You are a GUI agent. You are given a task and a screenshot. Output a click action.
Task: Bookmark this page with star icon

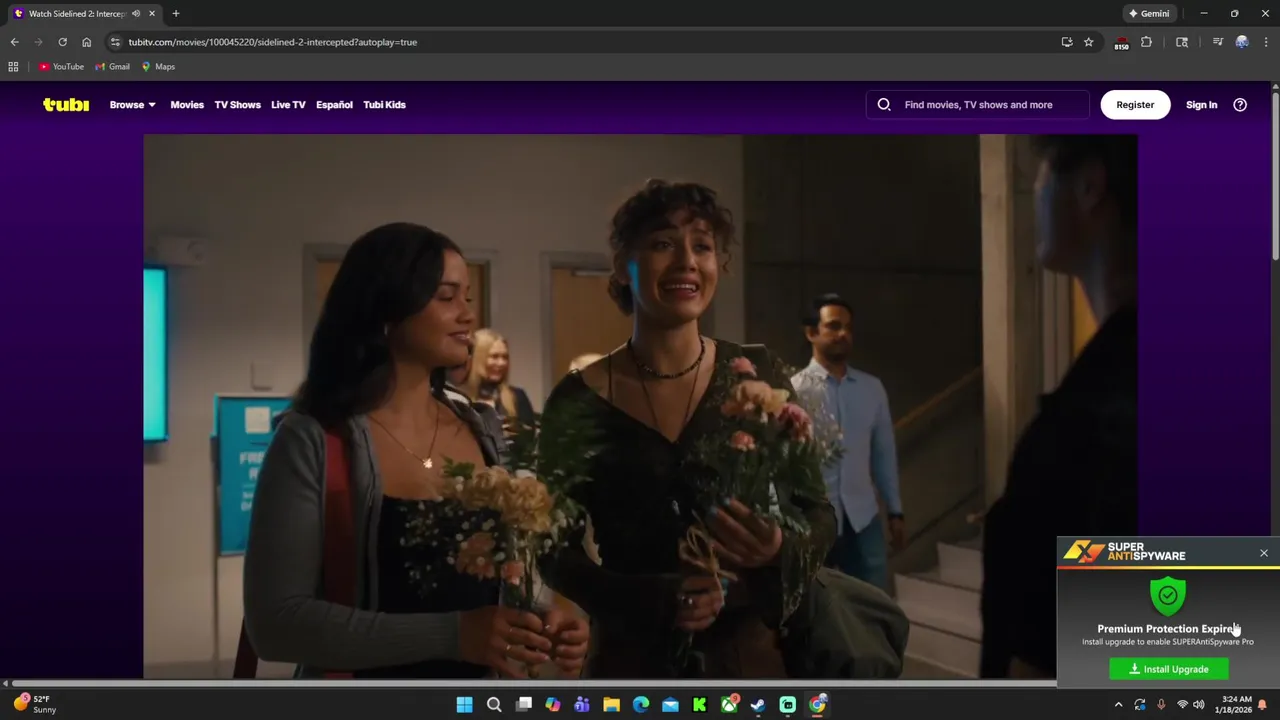pyautogui.click(x=1089, y=42)
